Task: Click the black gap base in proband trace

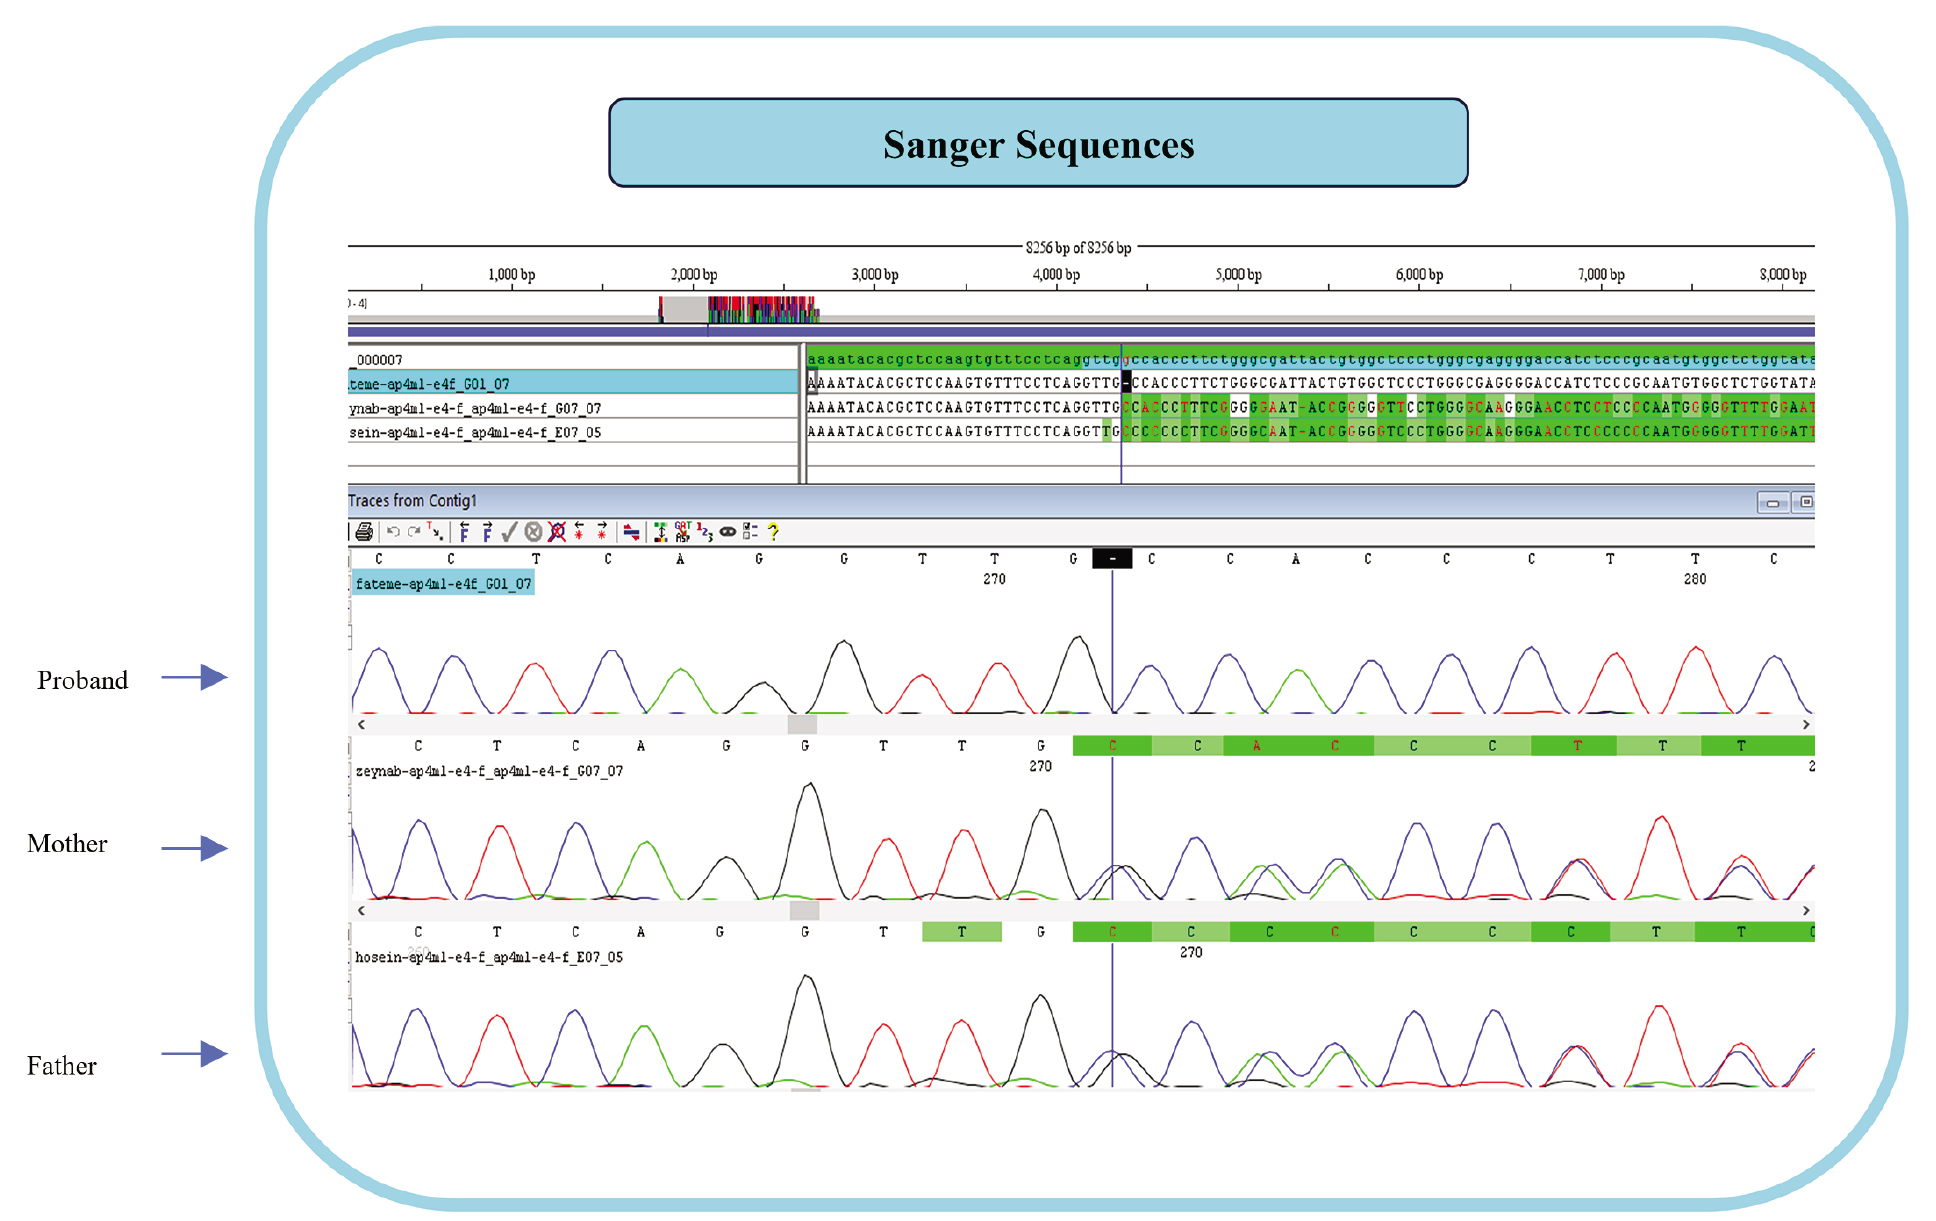Action: (1112, 559)
